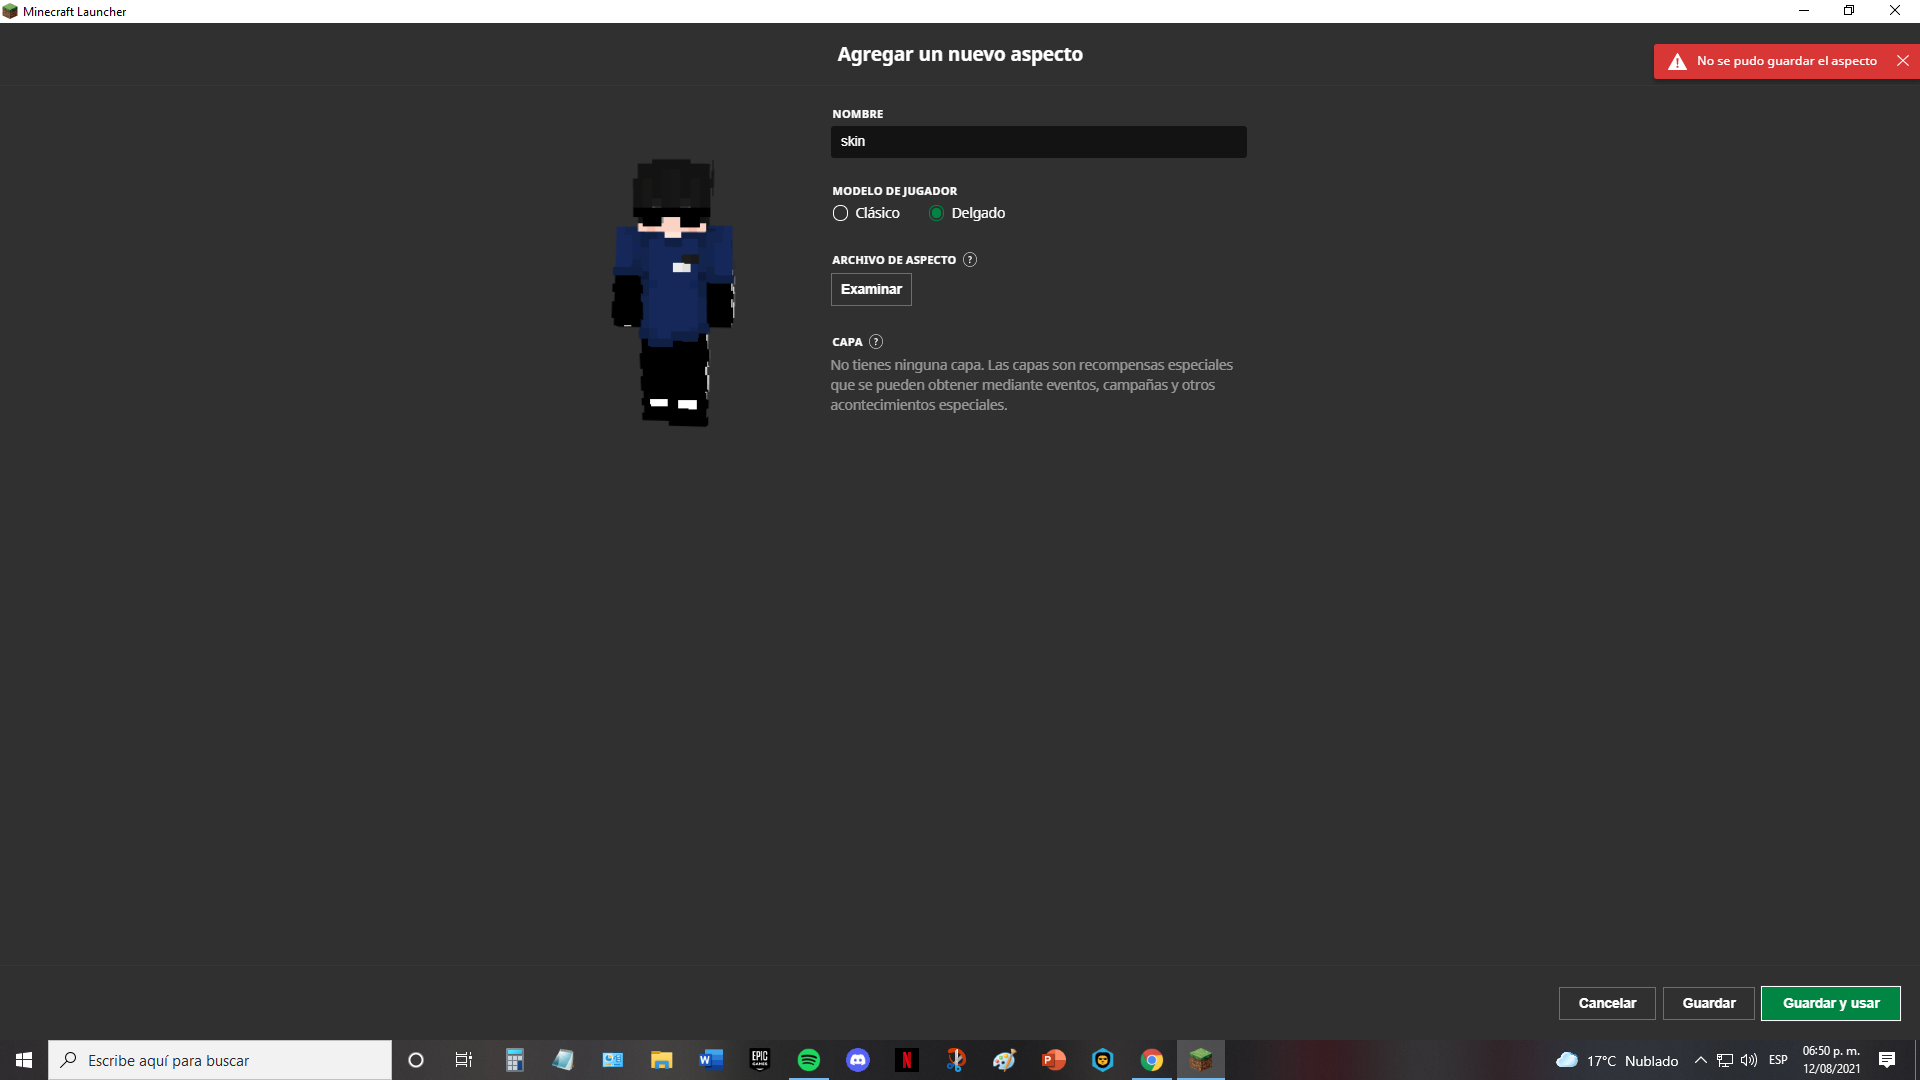Click the Examinar button to browse skin file

pos(870,289)
